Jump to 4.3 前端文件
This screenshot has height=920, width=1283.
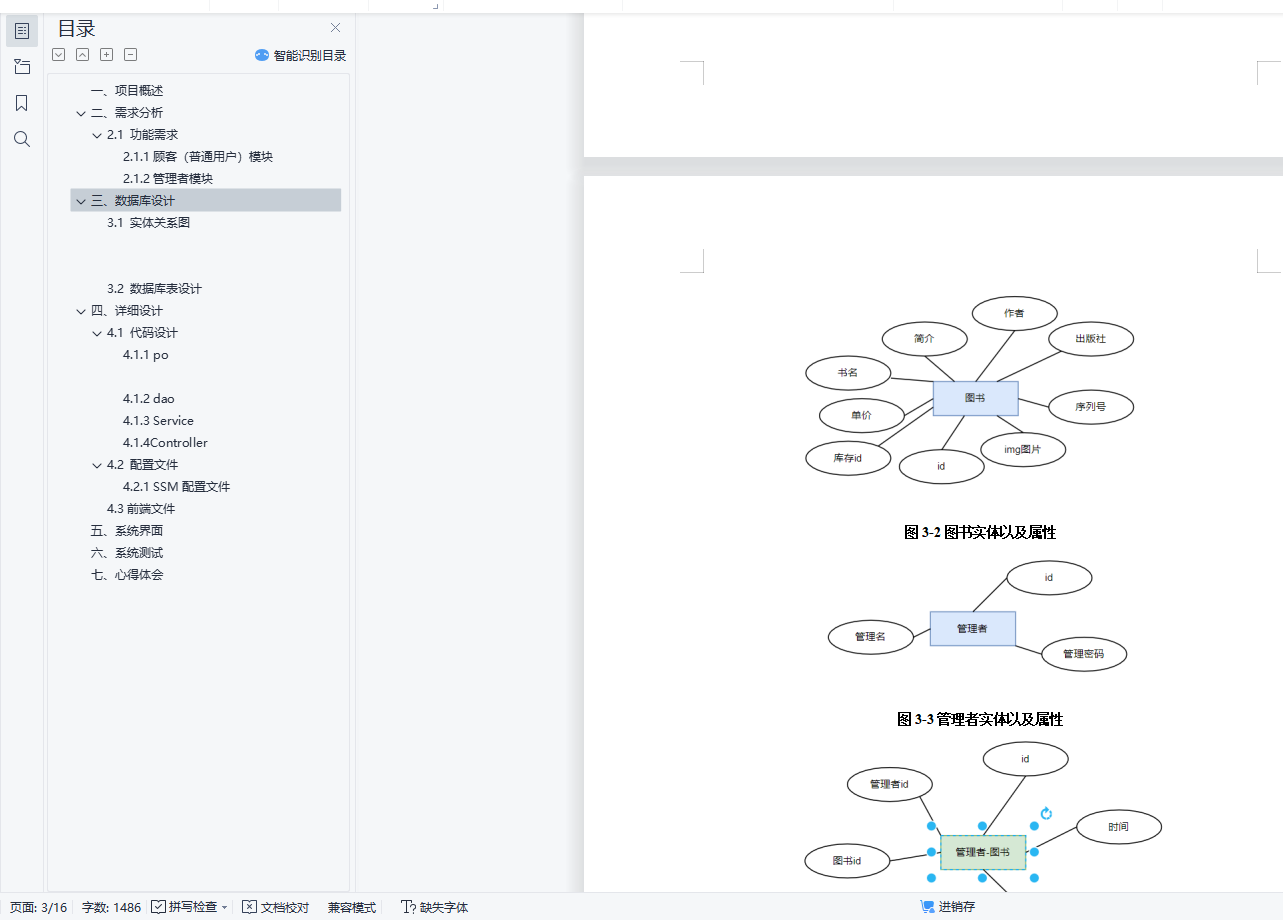tap(141, 509)
